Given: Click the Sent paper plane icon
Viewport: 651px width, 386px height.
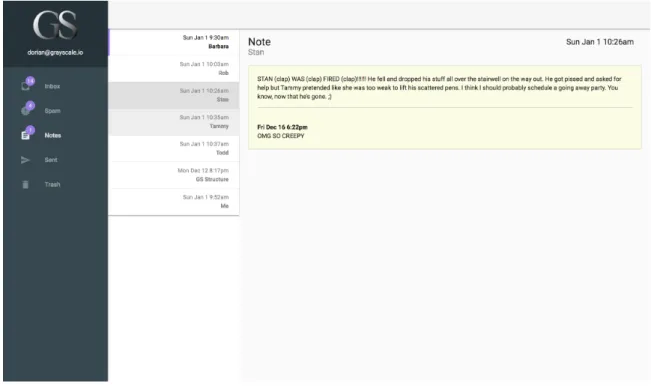Looking at the screenshot, I should (25, 160).
